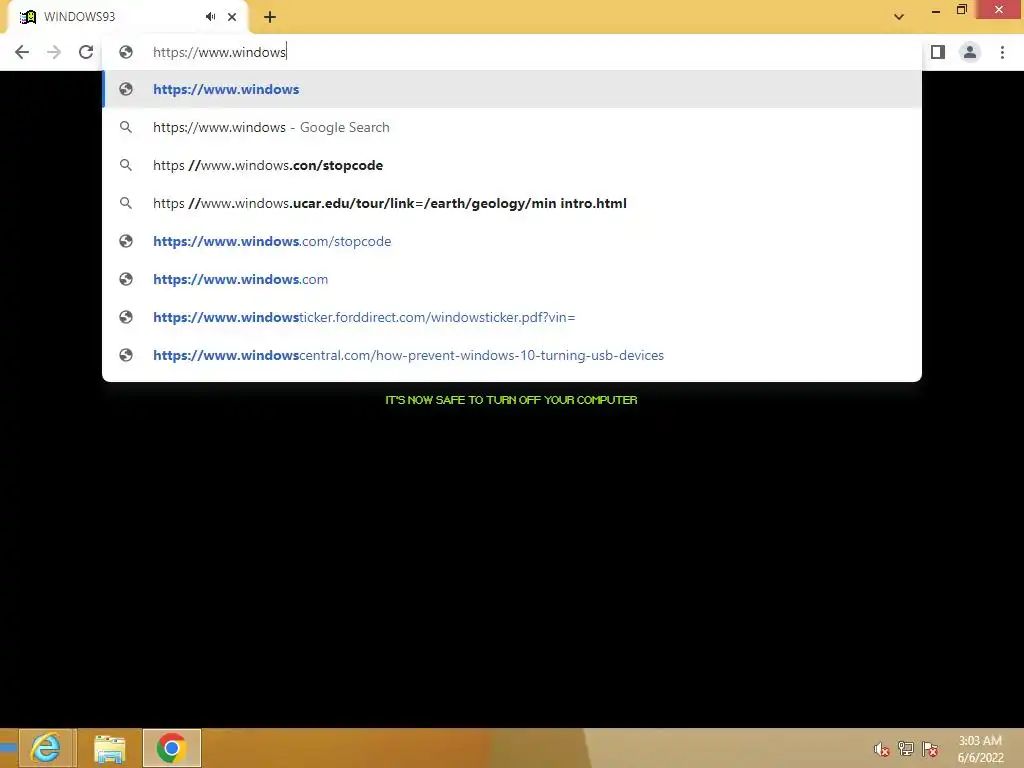The width and height of the screenshot is (1024, 768).
Task: Choose the first suggestion https://www.windows
Action: [512, 89]
